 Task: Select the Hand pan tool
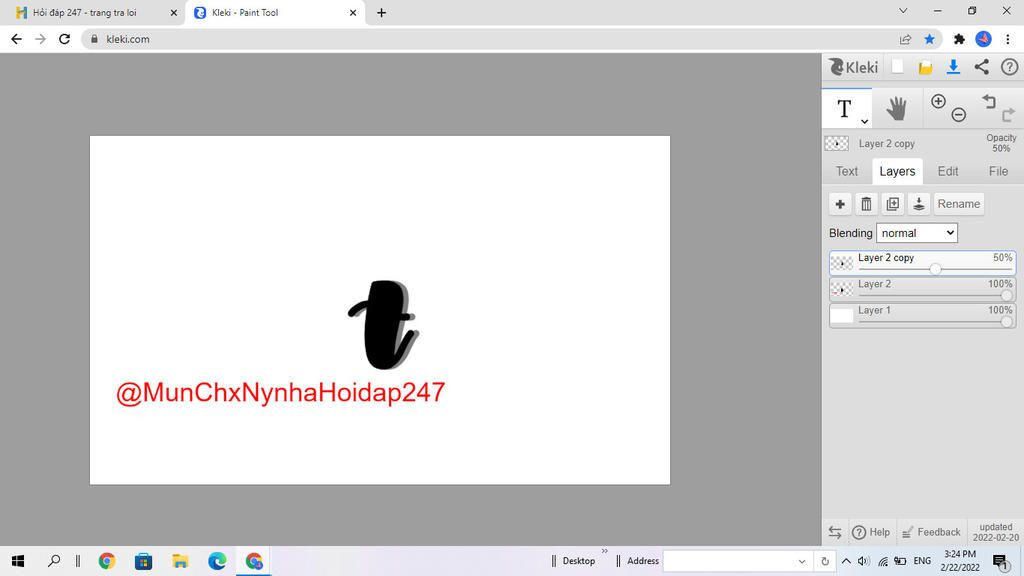click(897, 108)
